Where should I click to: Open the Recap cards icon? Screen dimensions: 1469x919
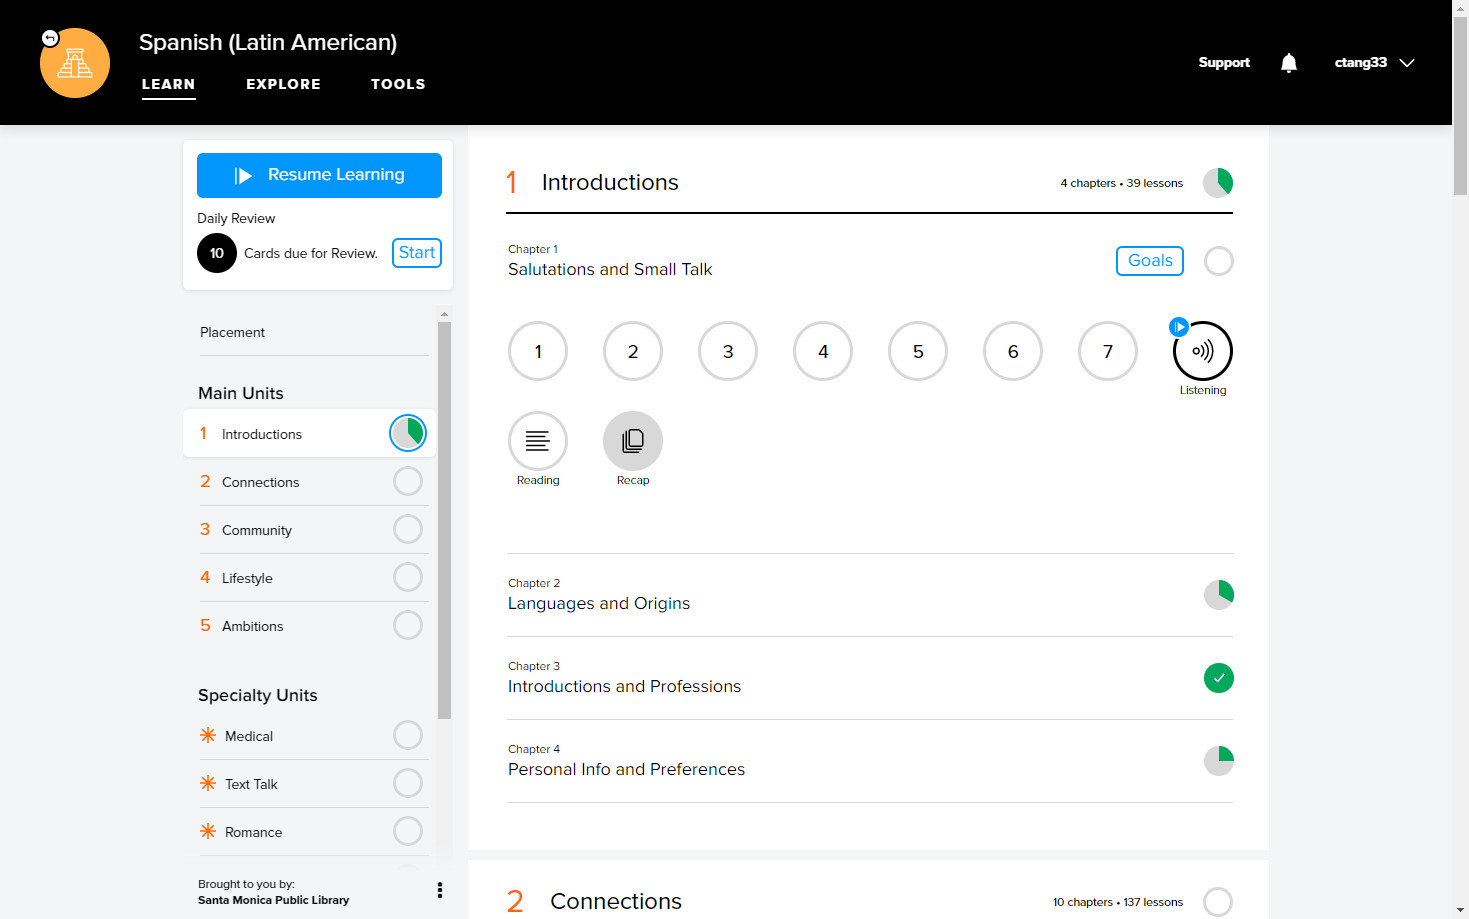click(633, 441)
